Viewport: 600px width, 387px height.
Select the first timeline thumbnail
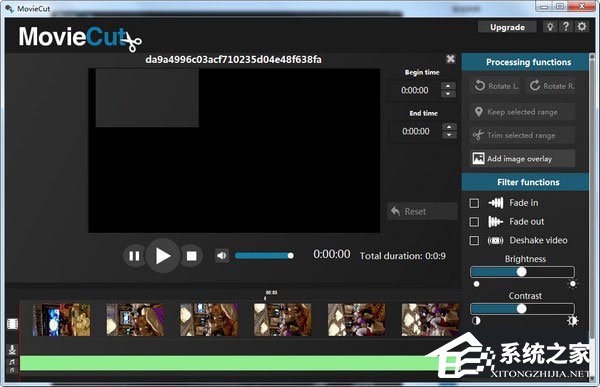(62, 320)
